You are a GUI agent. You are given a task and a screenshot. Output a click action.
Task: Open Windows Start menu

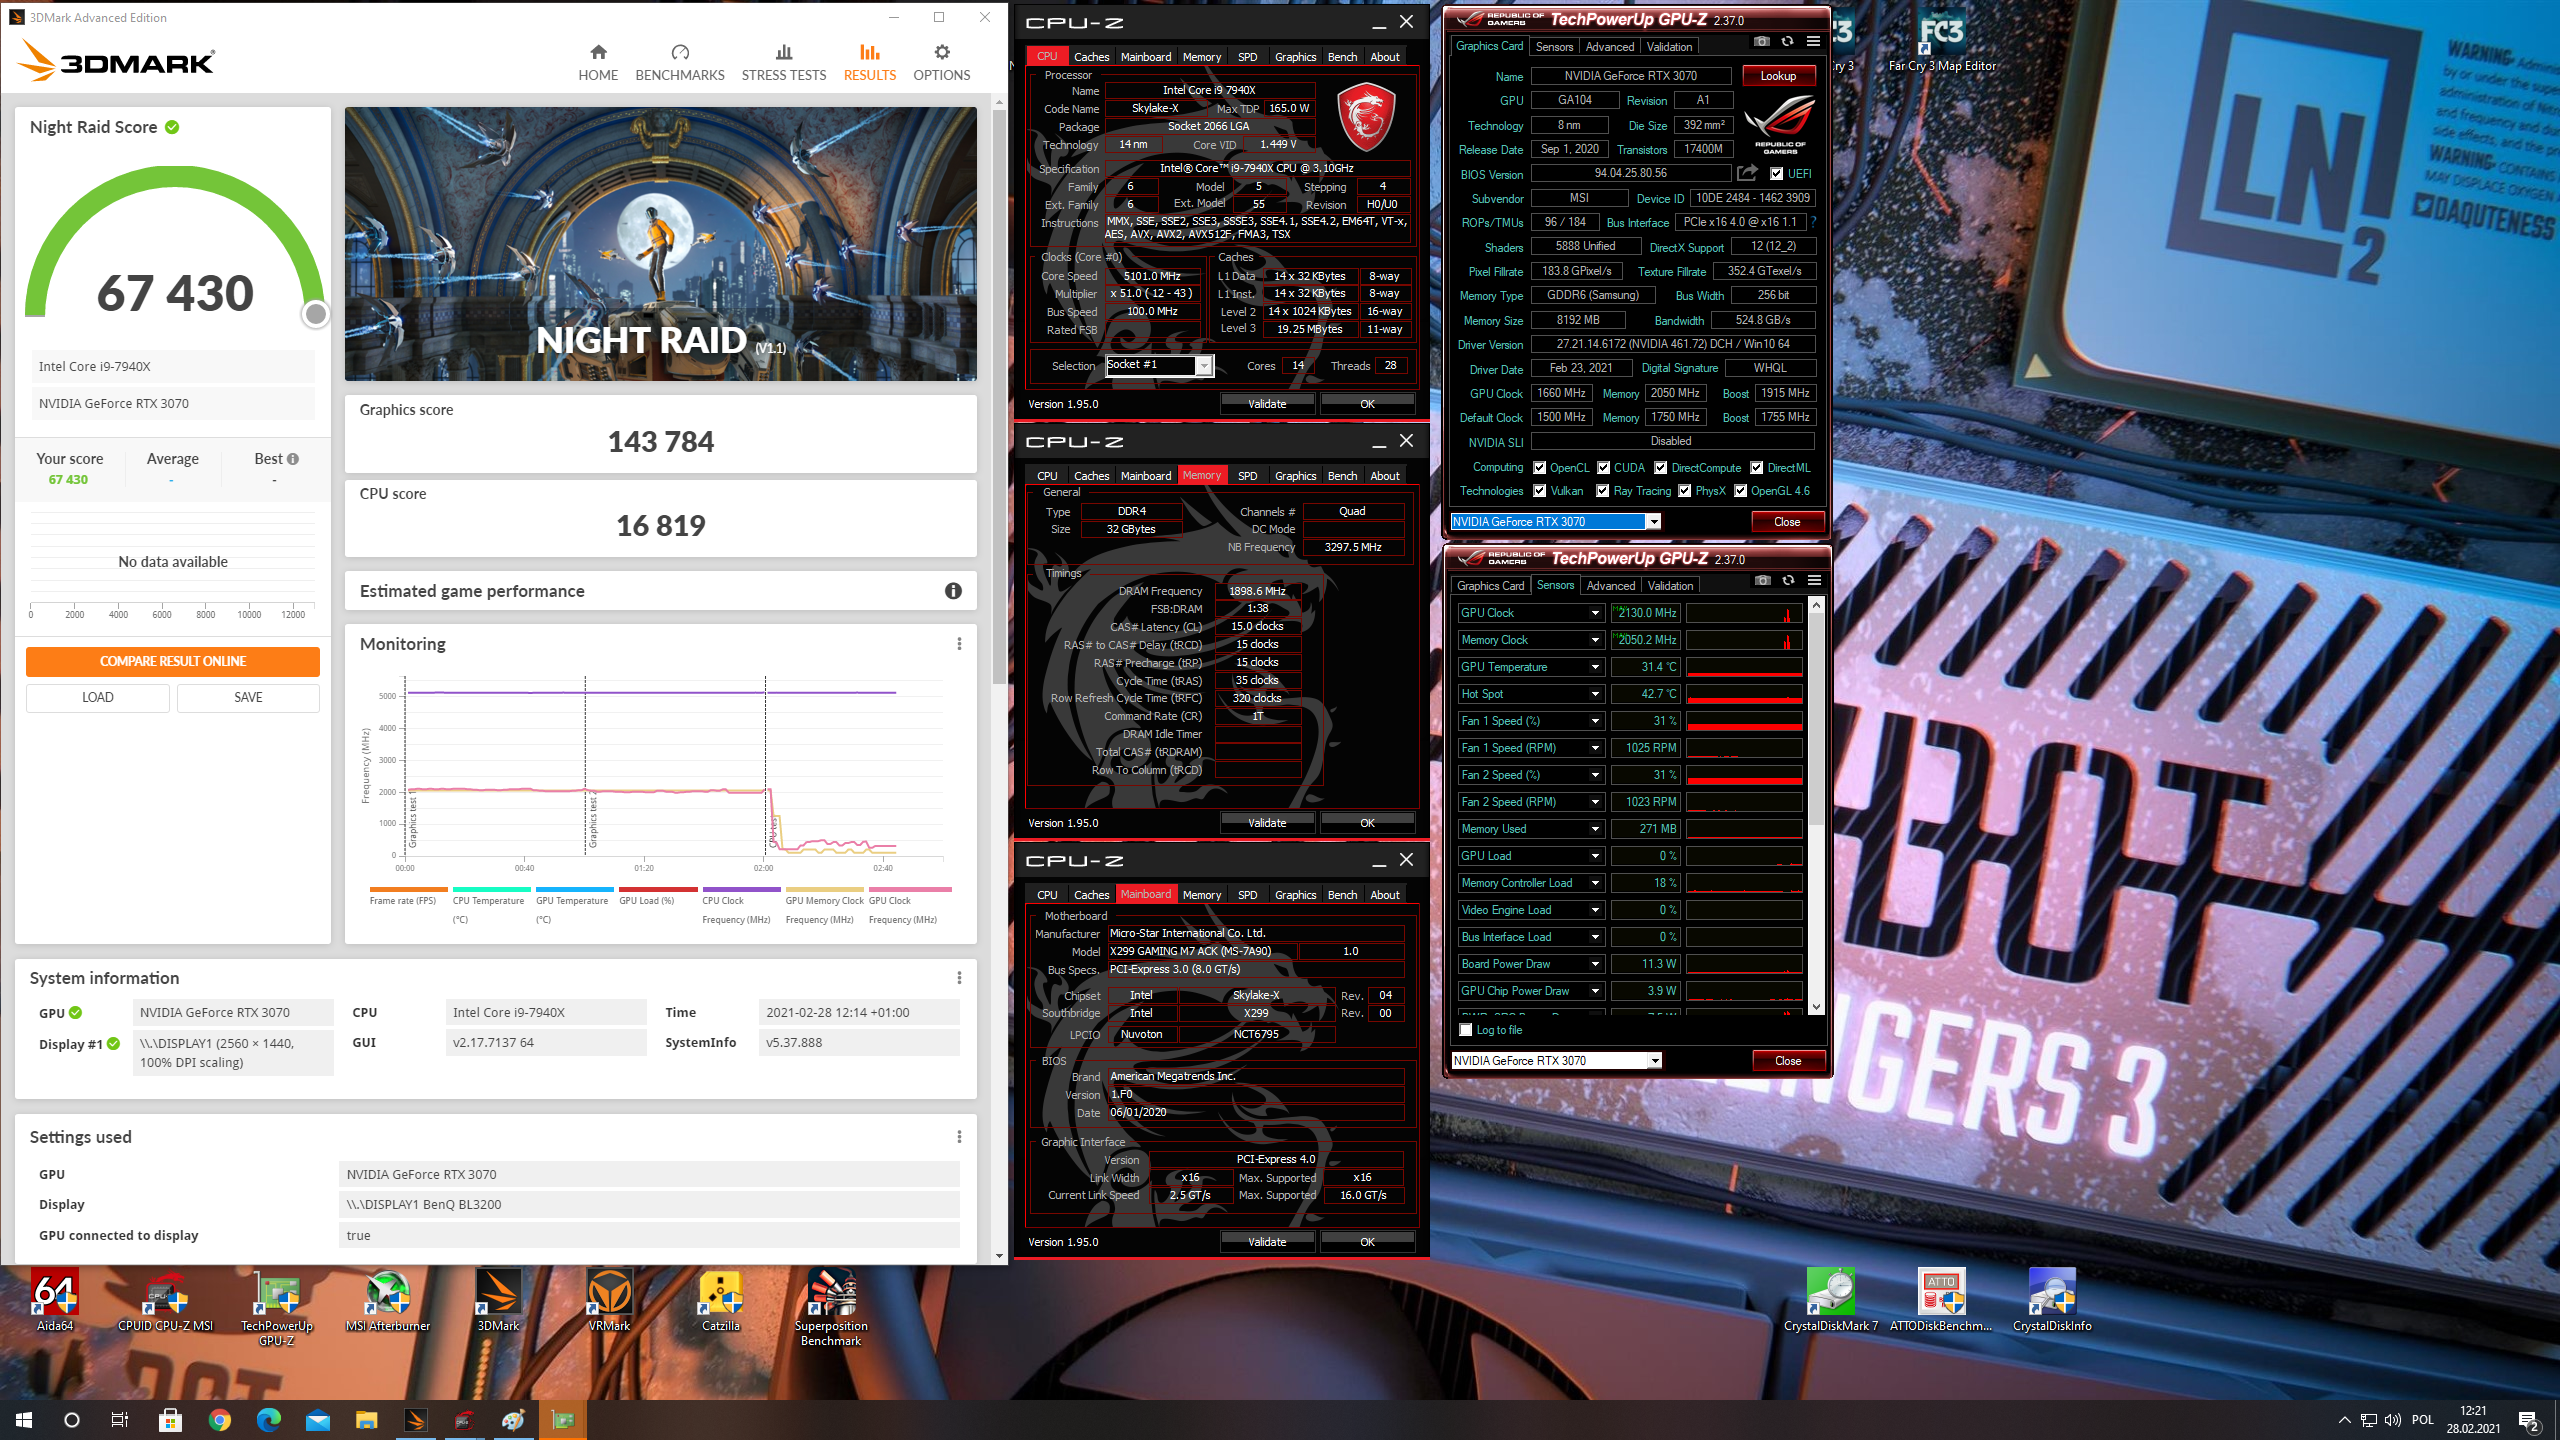24,1420
